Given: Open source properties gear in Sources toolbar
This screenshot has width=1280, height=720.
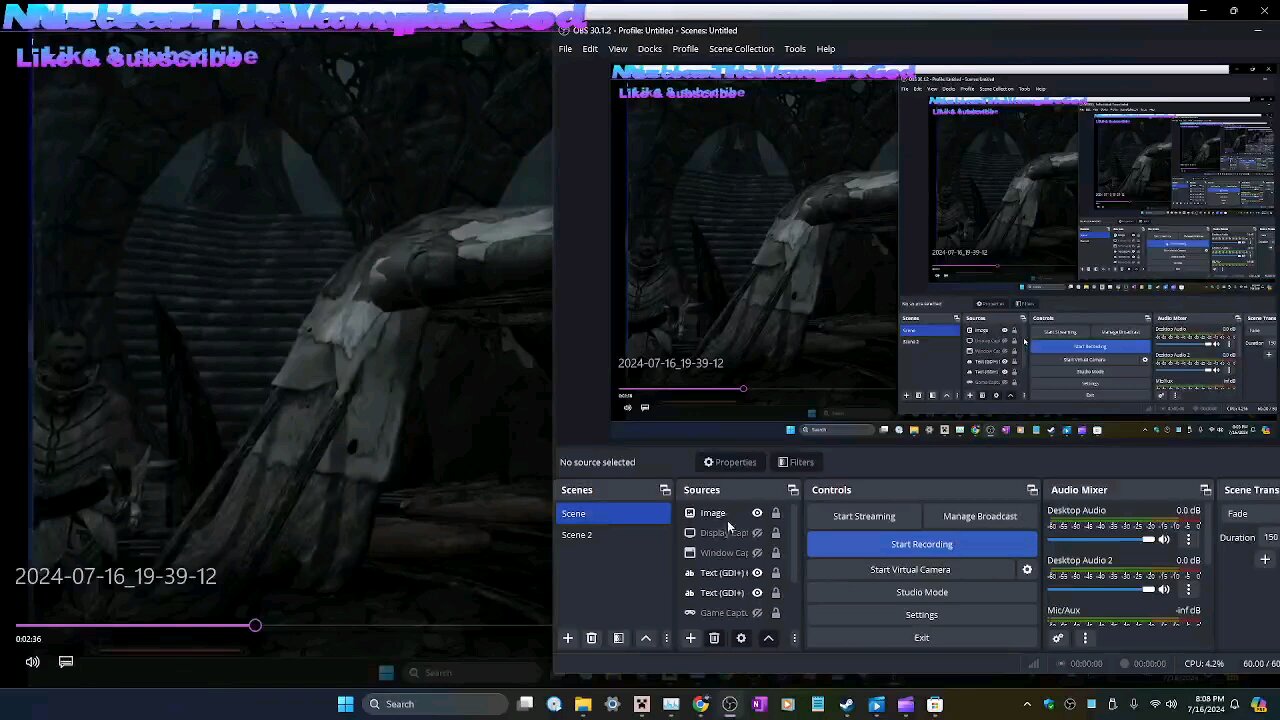Looking at the screenshot, I should pyautogui.click(x=741, y=638).
